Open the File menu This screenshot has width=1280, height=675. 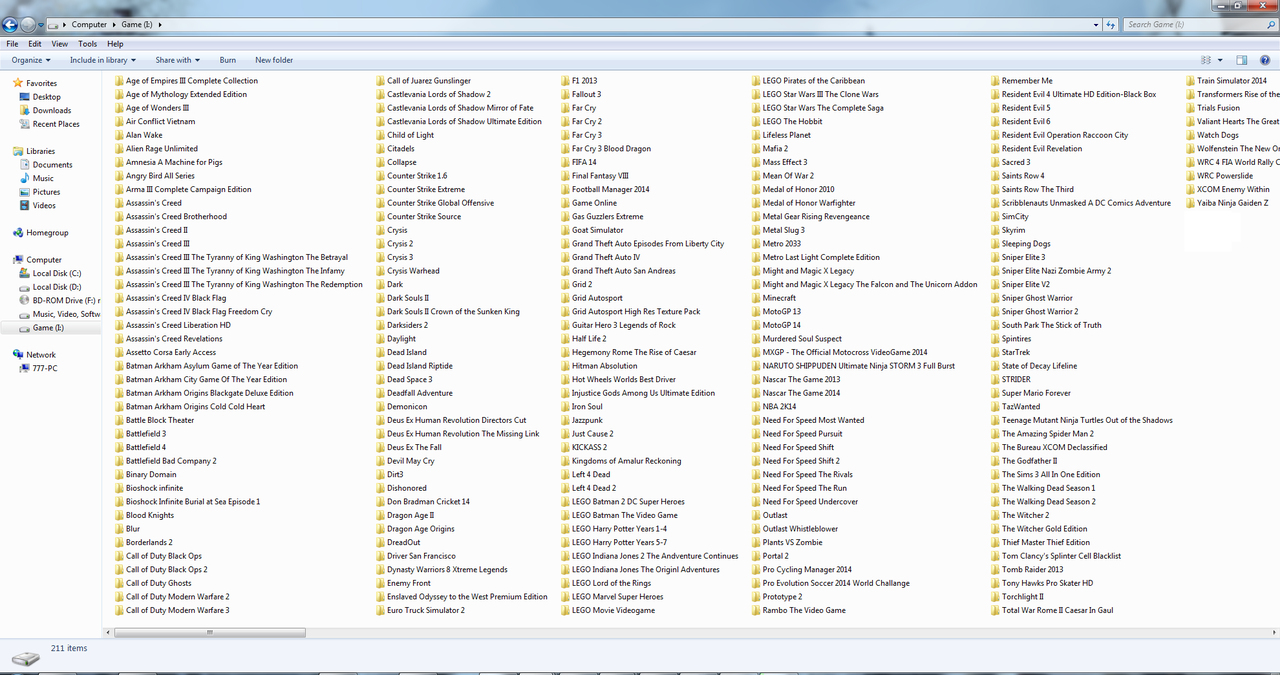point(12,44)
